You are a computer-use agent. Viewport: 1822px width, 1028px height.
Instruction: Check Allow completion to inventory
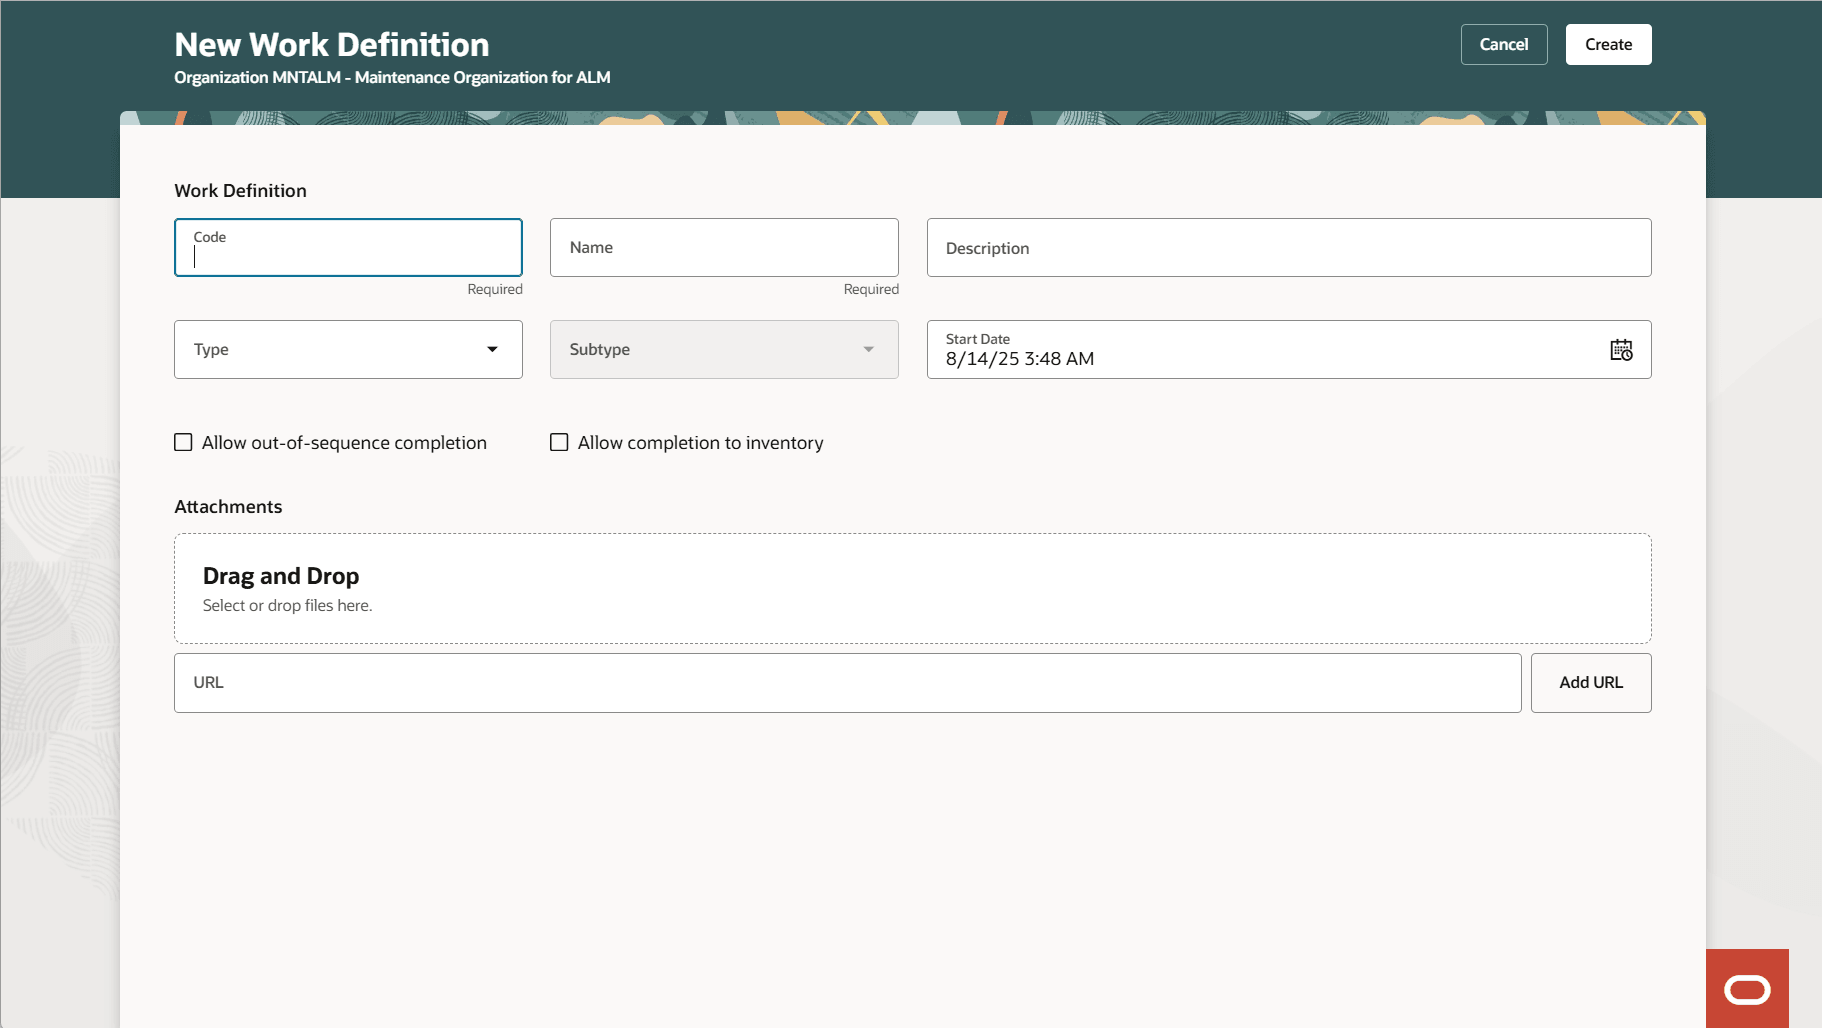559,441
